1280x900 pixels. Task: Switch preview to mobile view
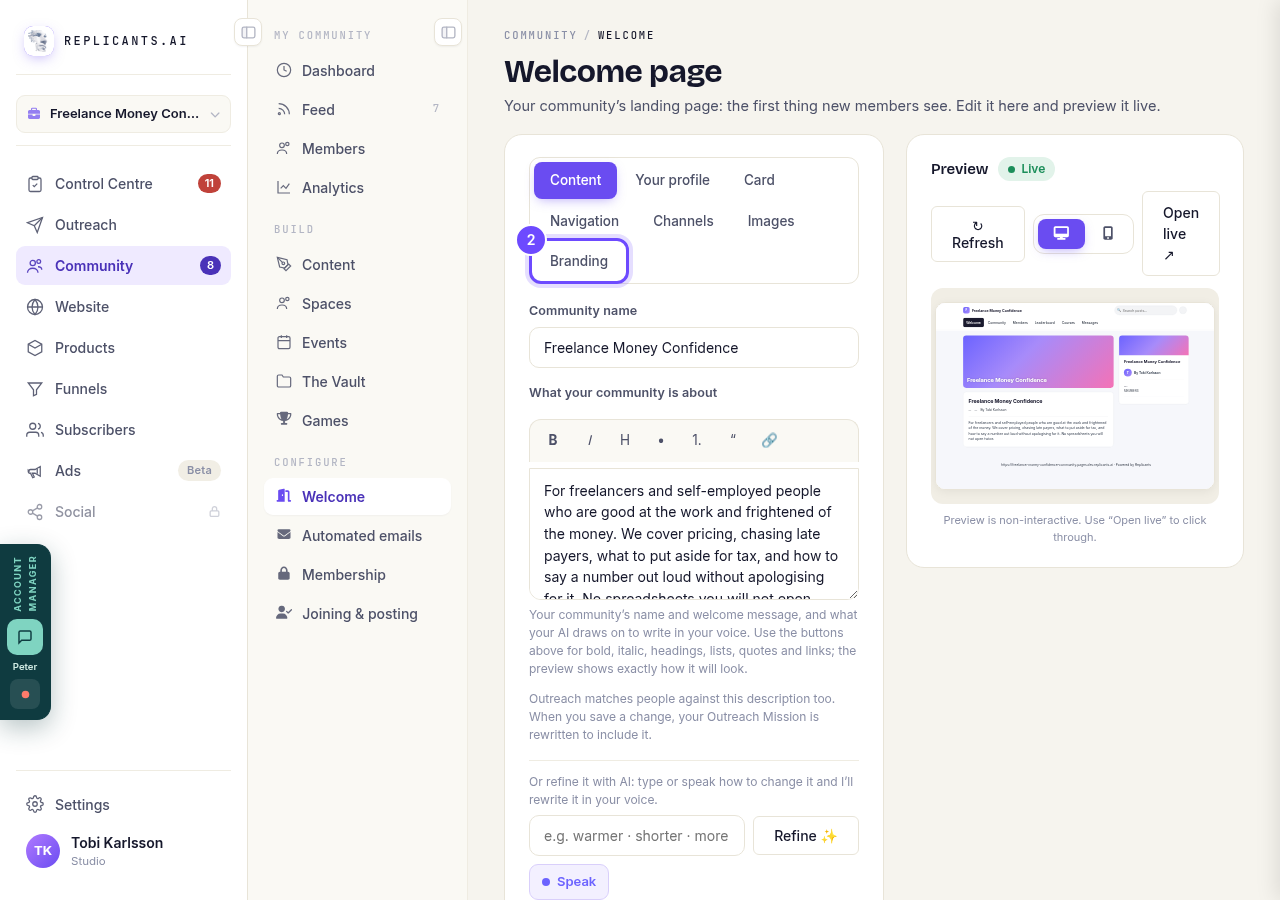(1108, 234)
